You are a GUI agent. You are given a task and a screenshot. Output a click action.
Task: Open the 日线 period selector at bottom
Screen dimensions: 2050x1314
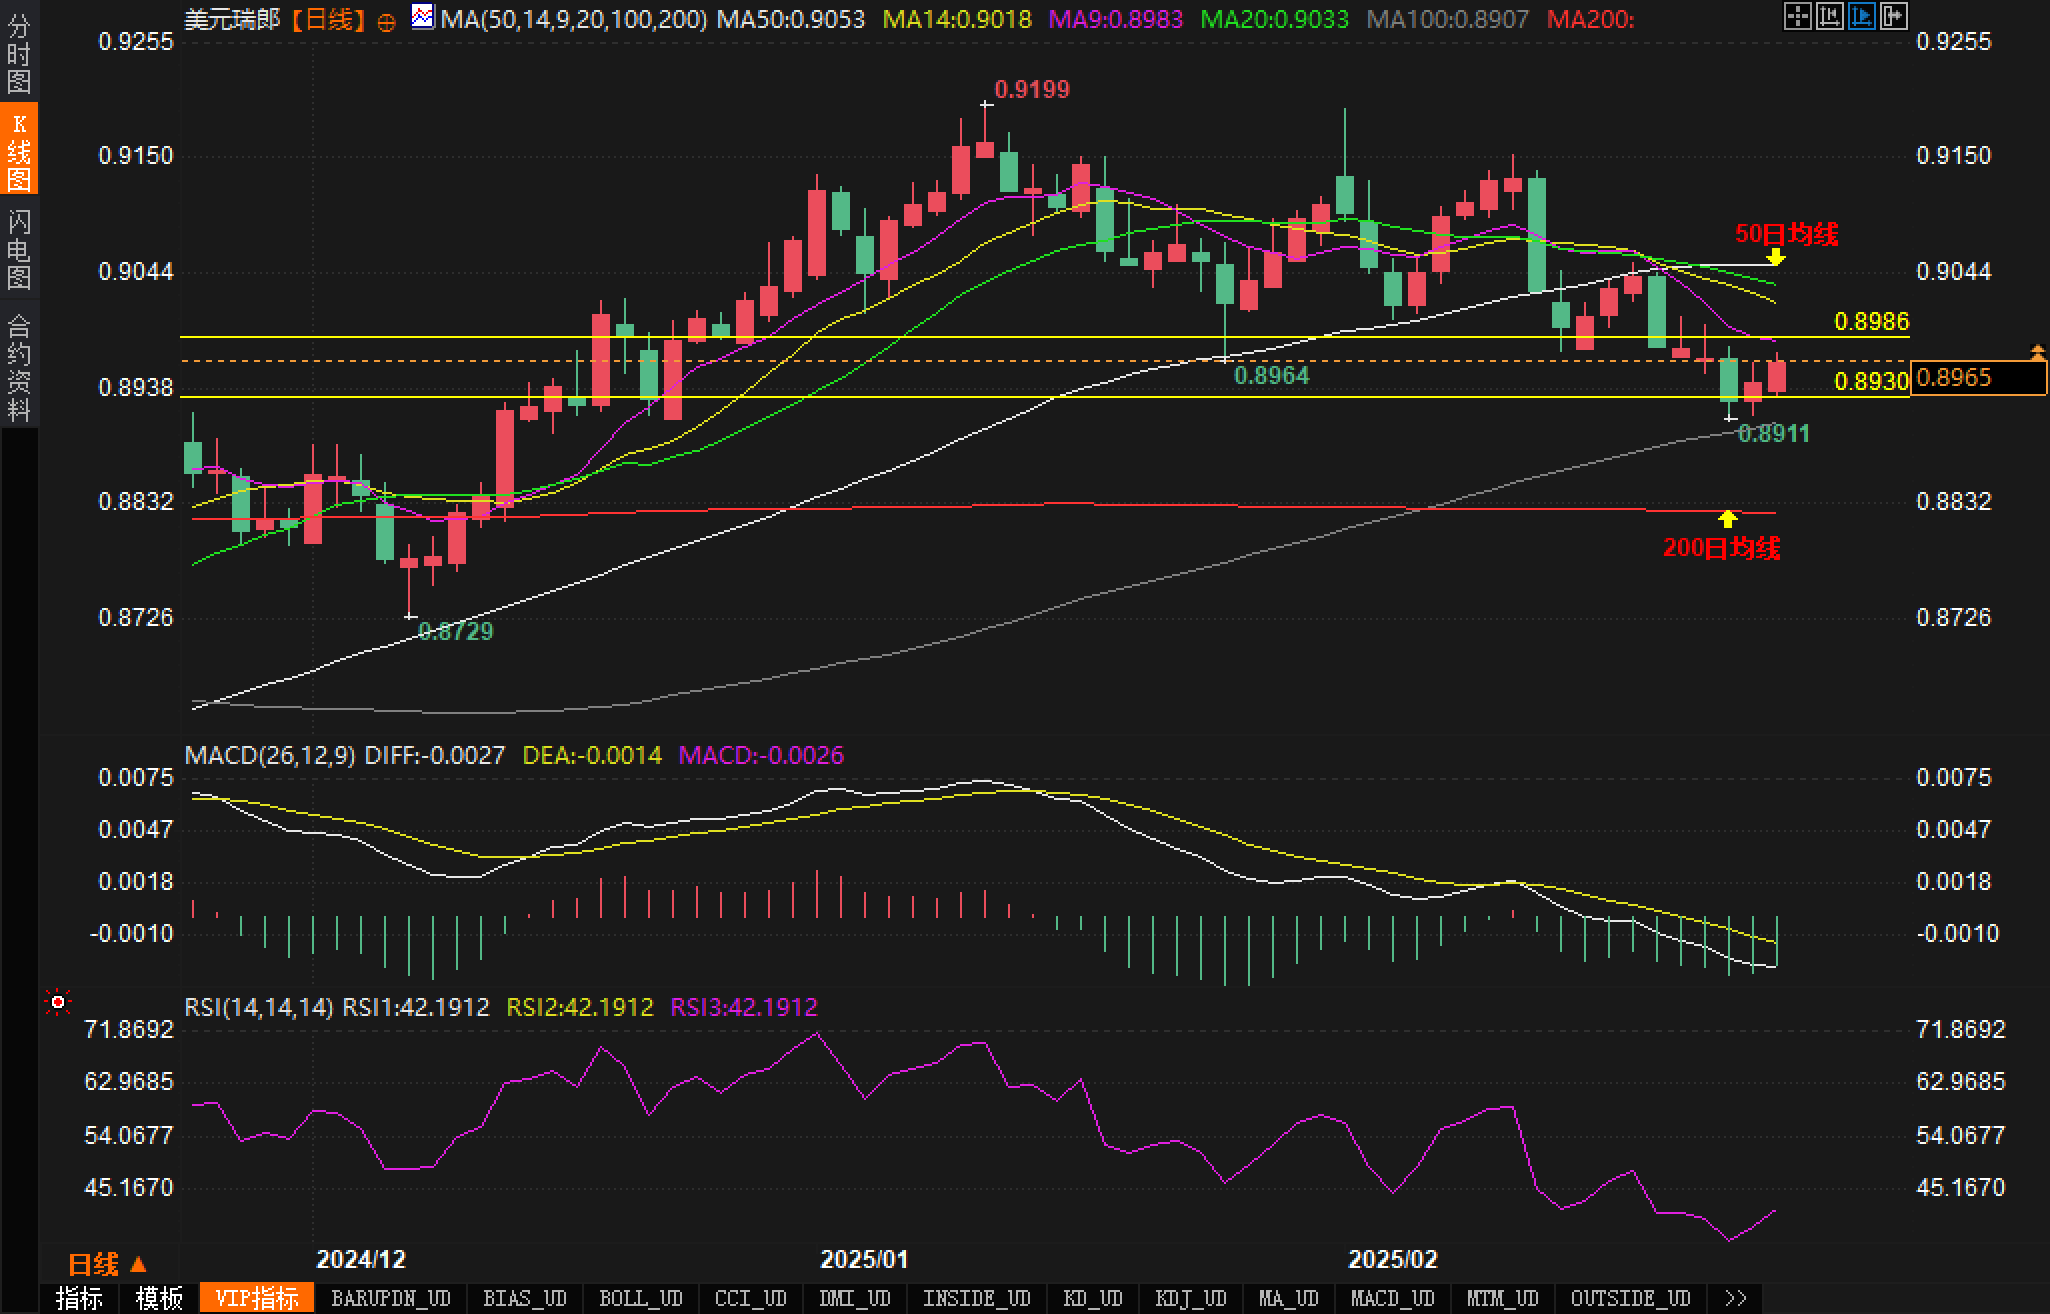107,1265
